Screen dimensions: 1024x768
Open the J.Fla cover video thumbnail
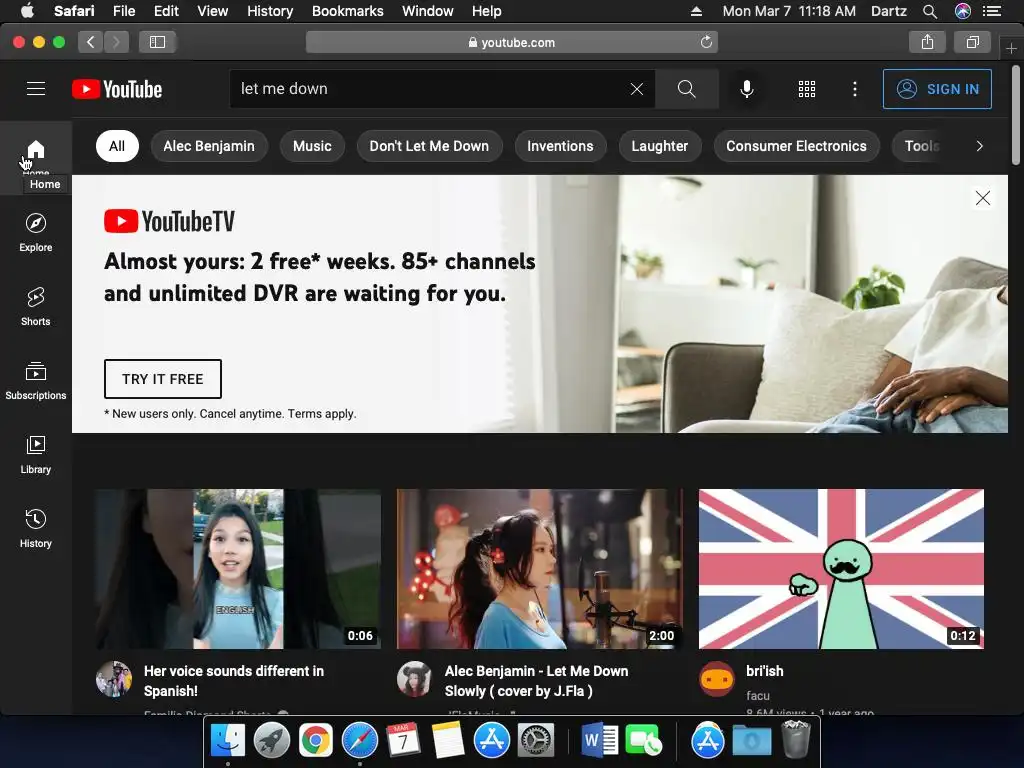(x=539, y=569)
